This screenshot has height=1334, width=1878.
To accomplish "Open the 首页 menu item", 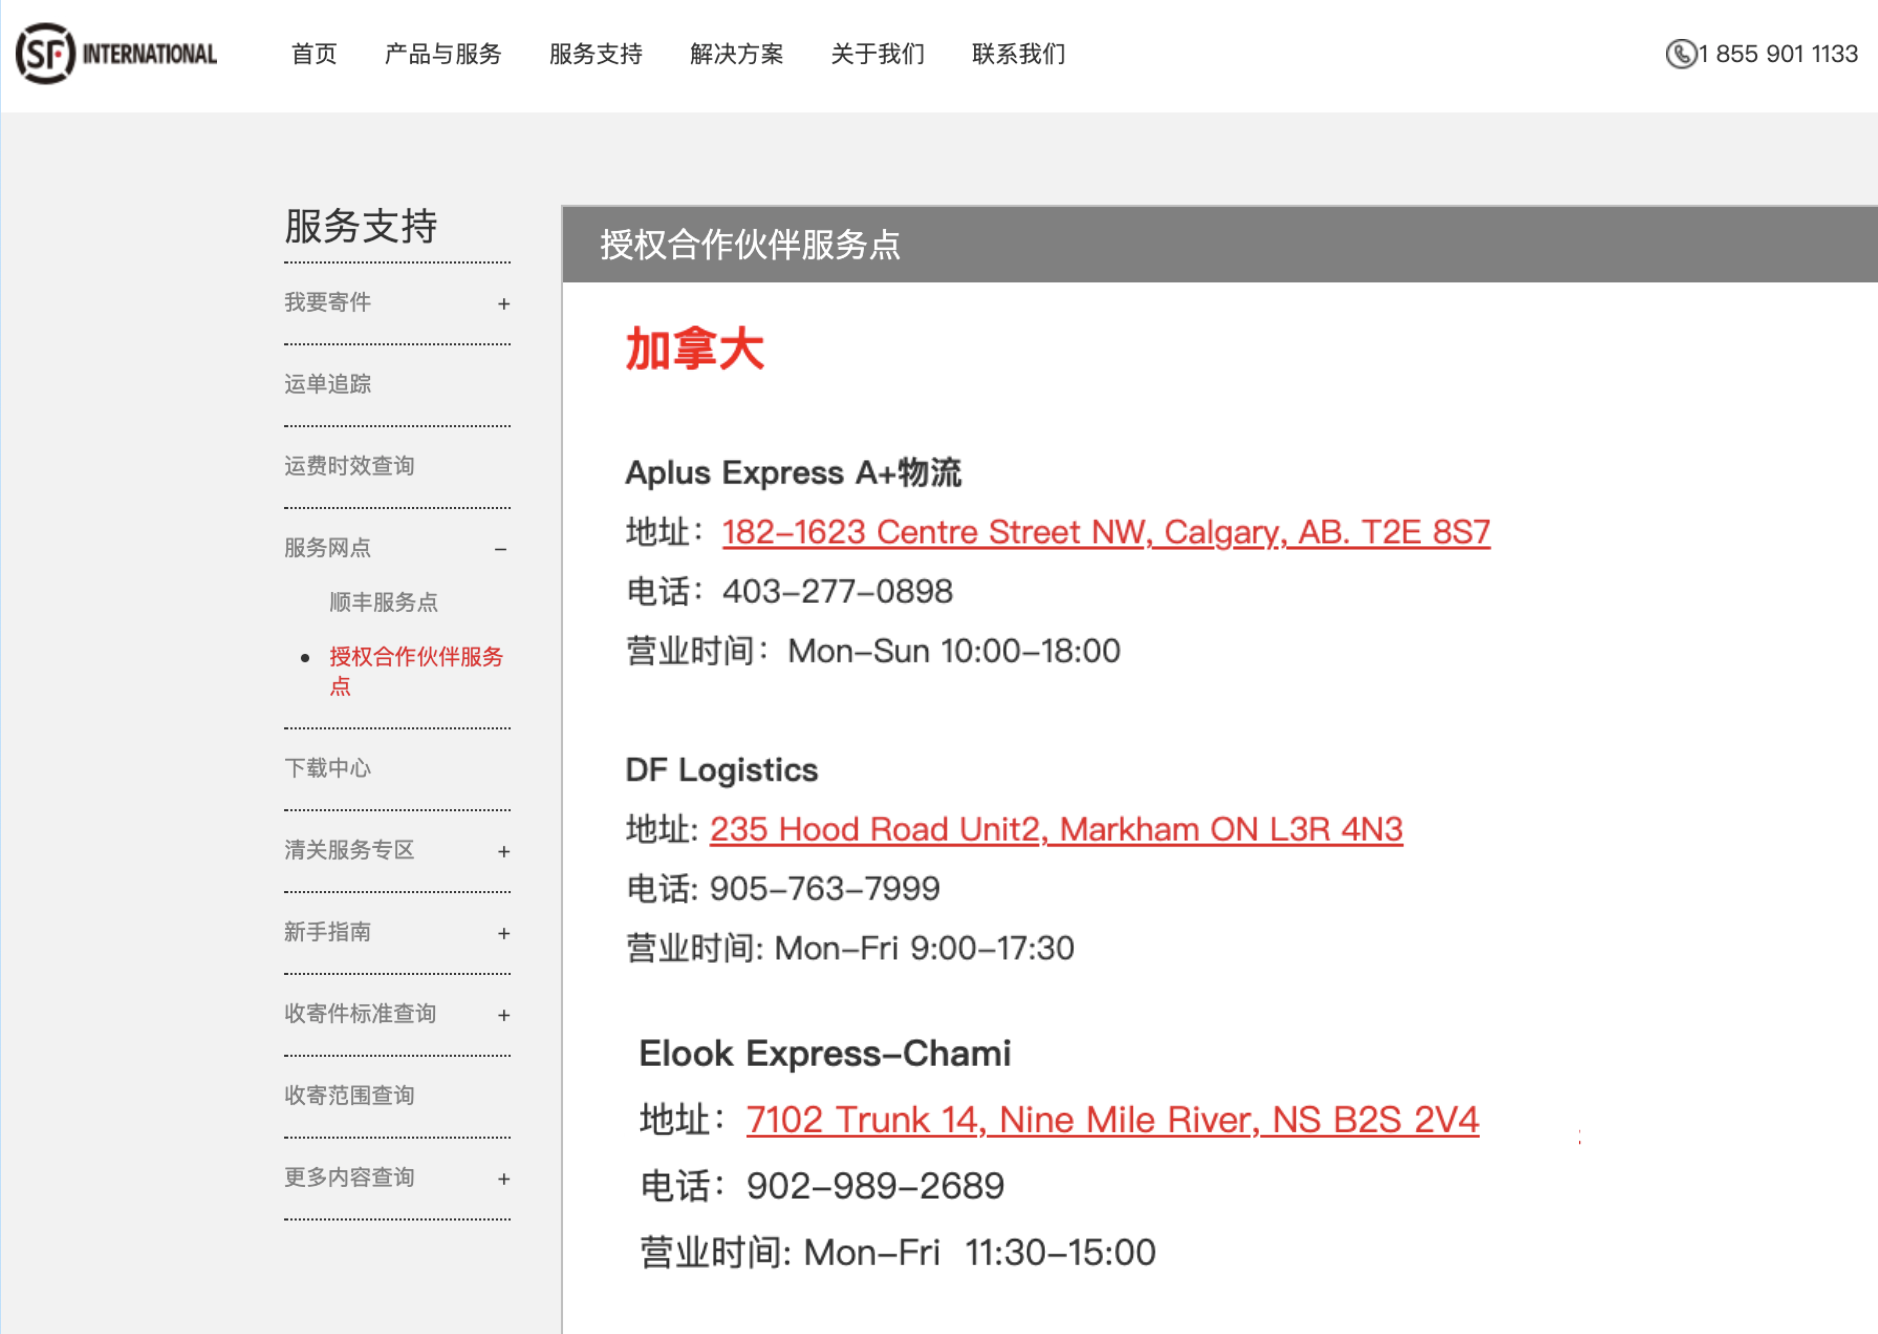I will [314, 54].
